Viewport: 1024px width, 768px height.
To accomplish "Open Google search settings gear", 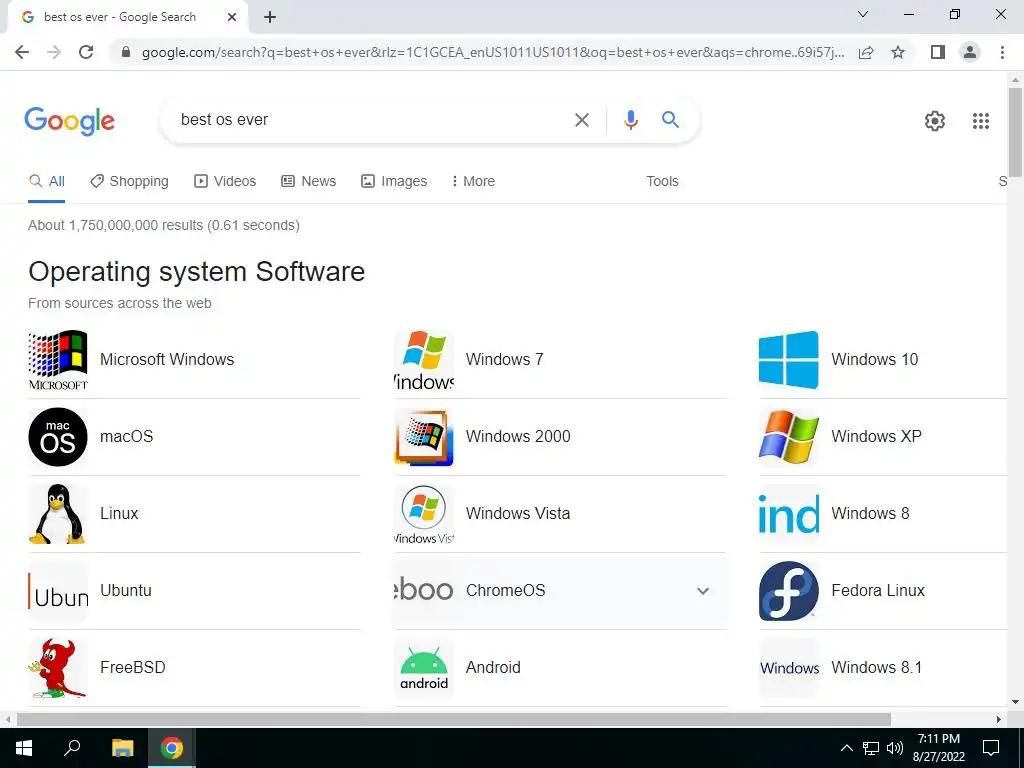I will coord(935,121).
